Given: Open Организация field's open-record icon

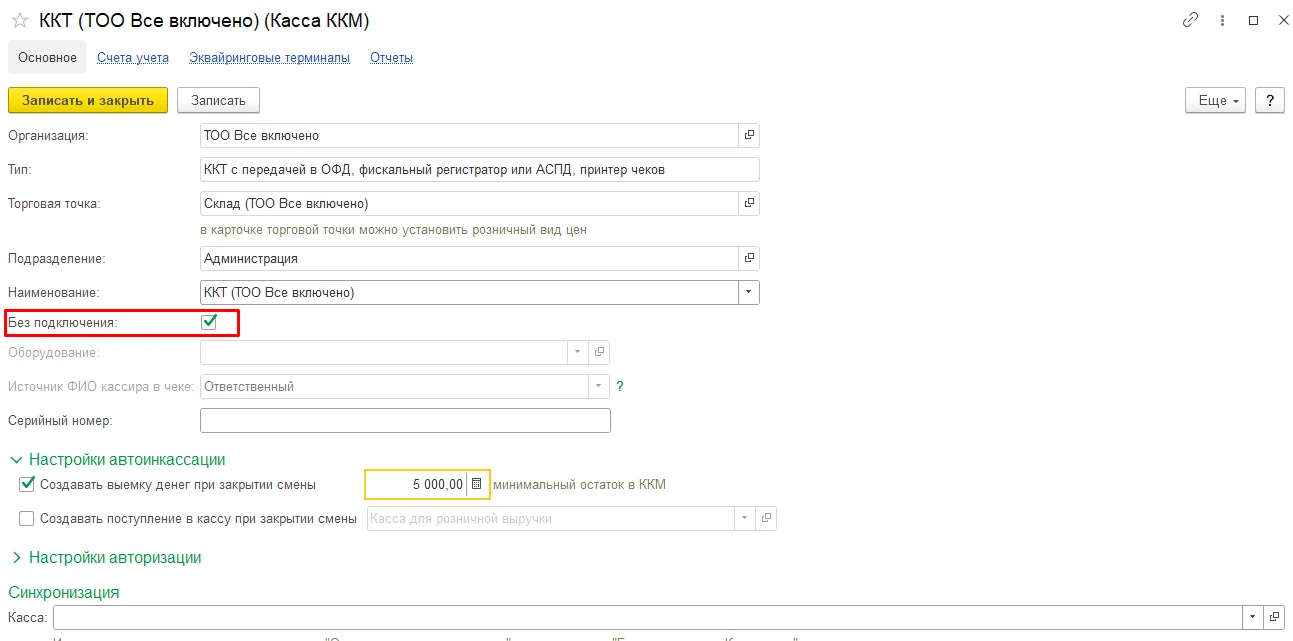Looking at the screenshot, I should [x=749, y=135].
